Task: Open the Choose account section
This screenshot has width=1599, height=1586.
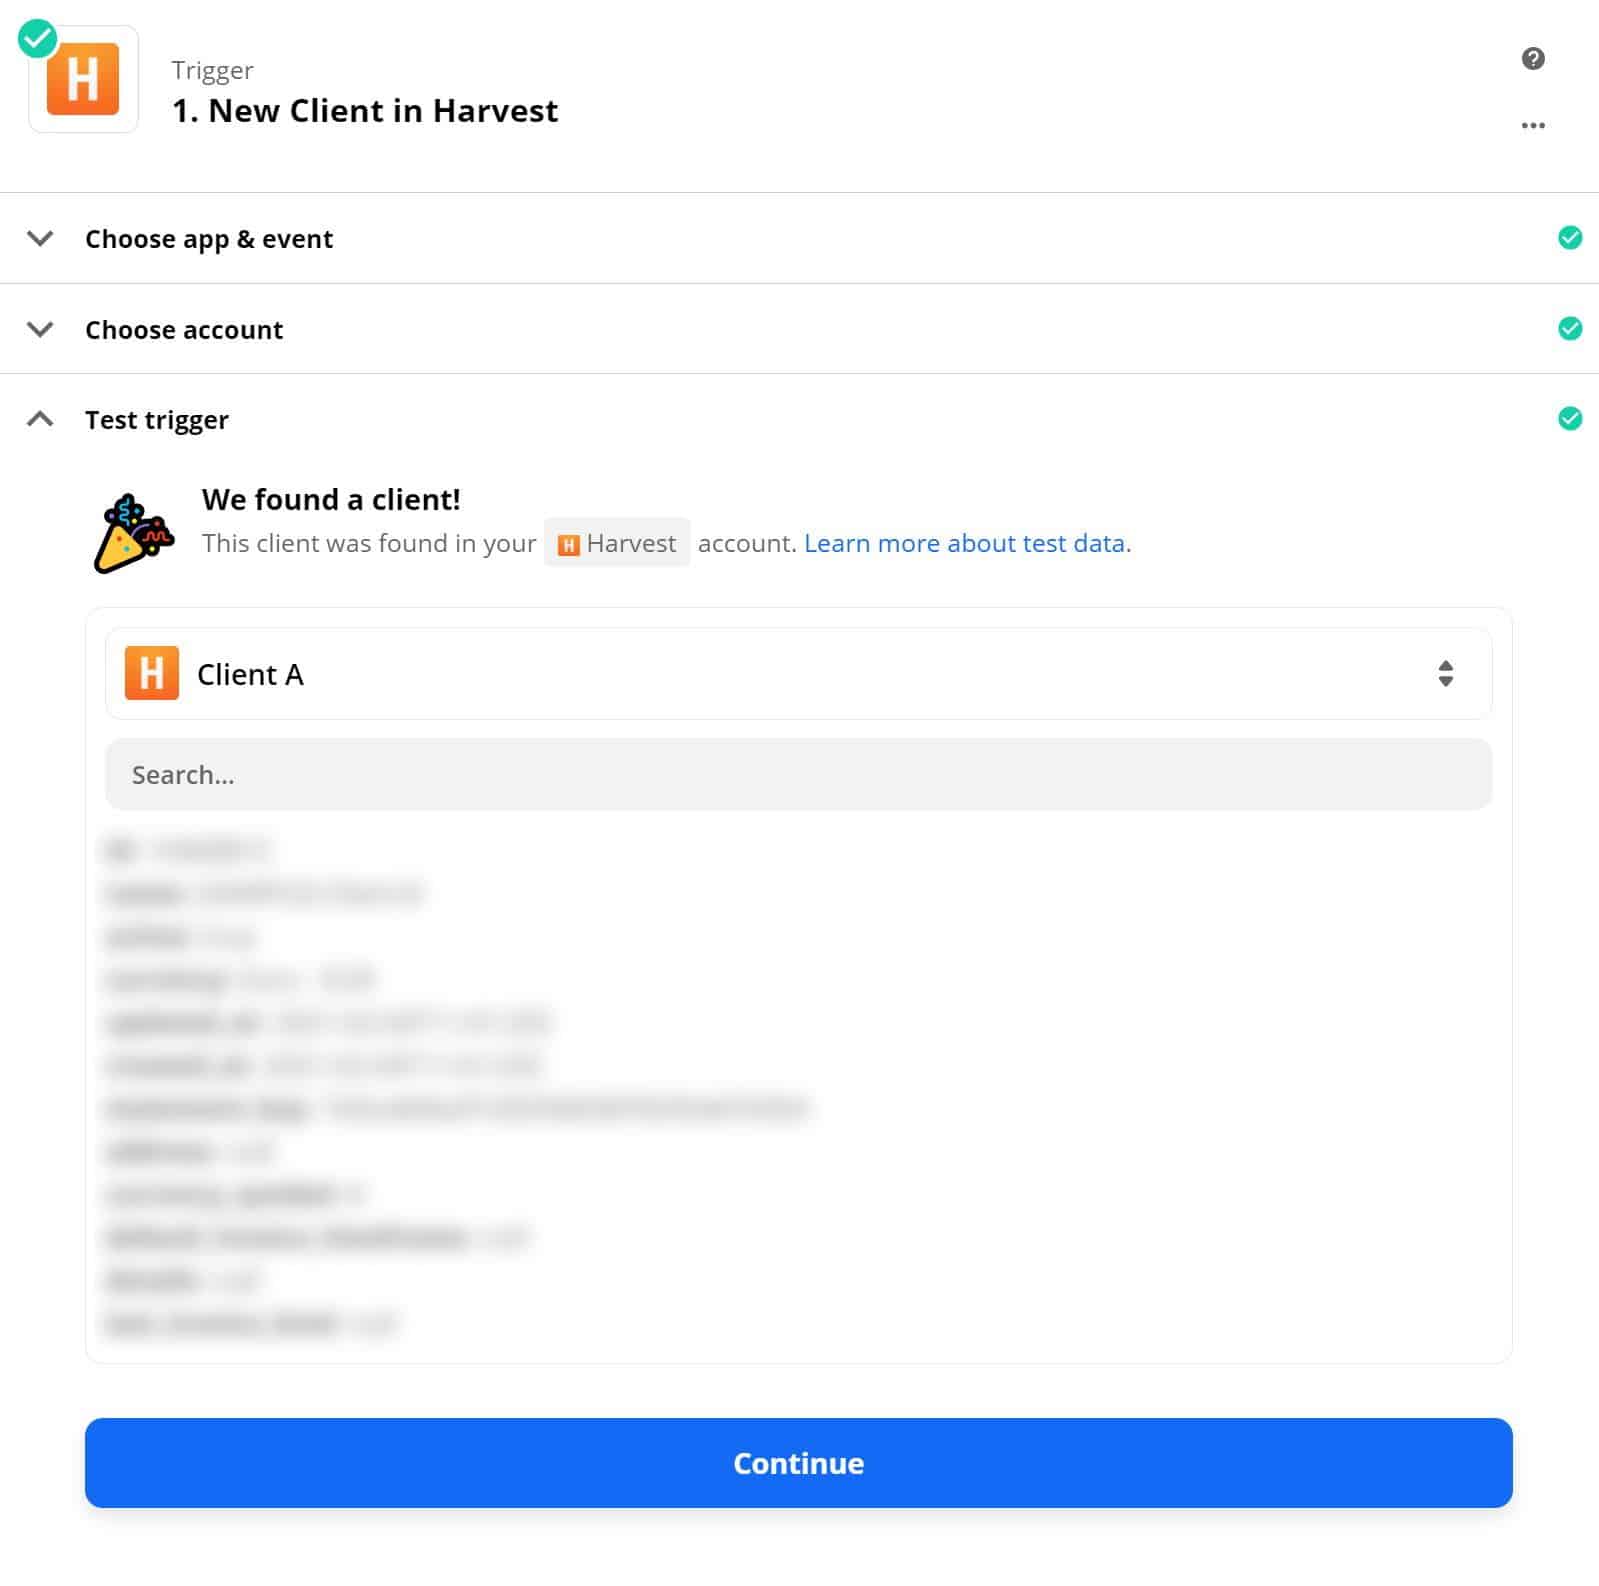Action: 799,329
